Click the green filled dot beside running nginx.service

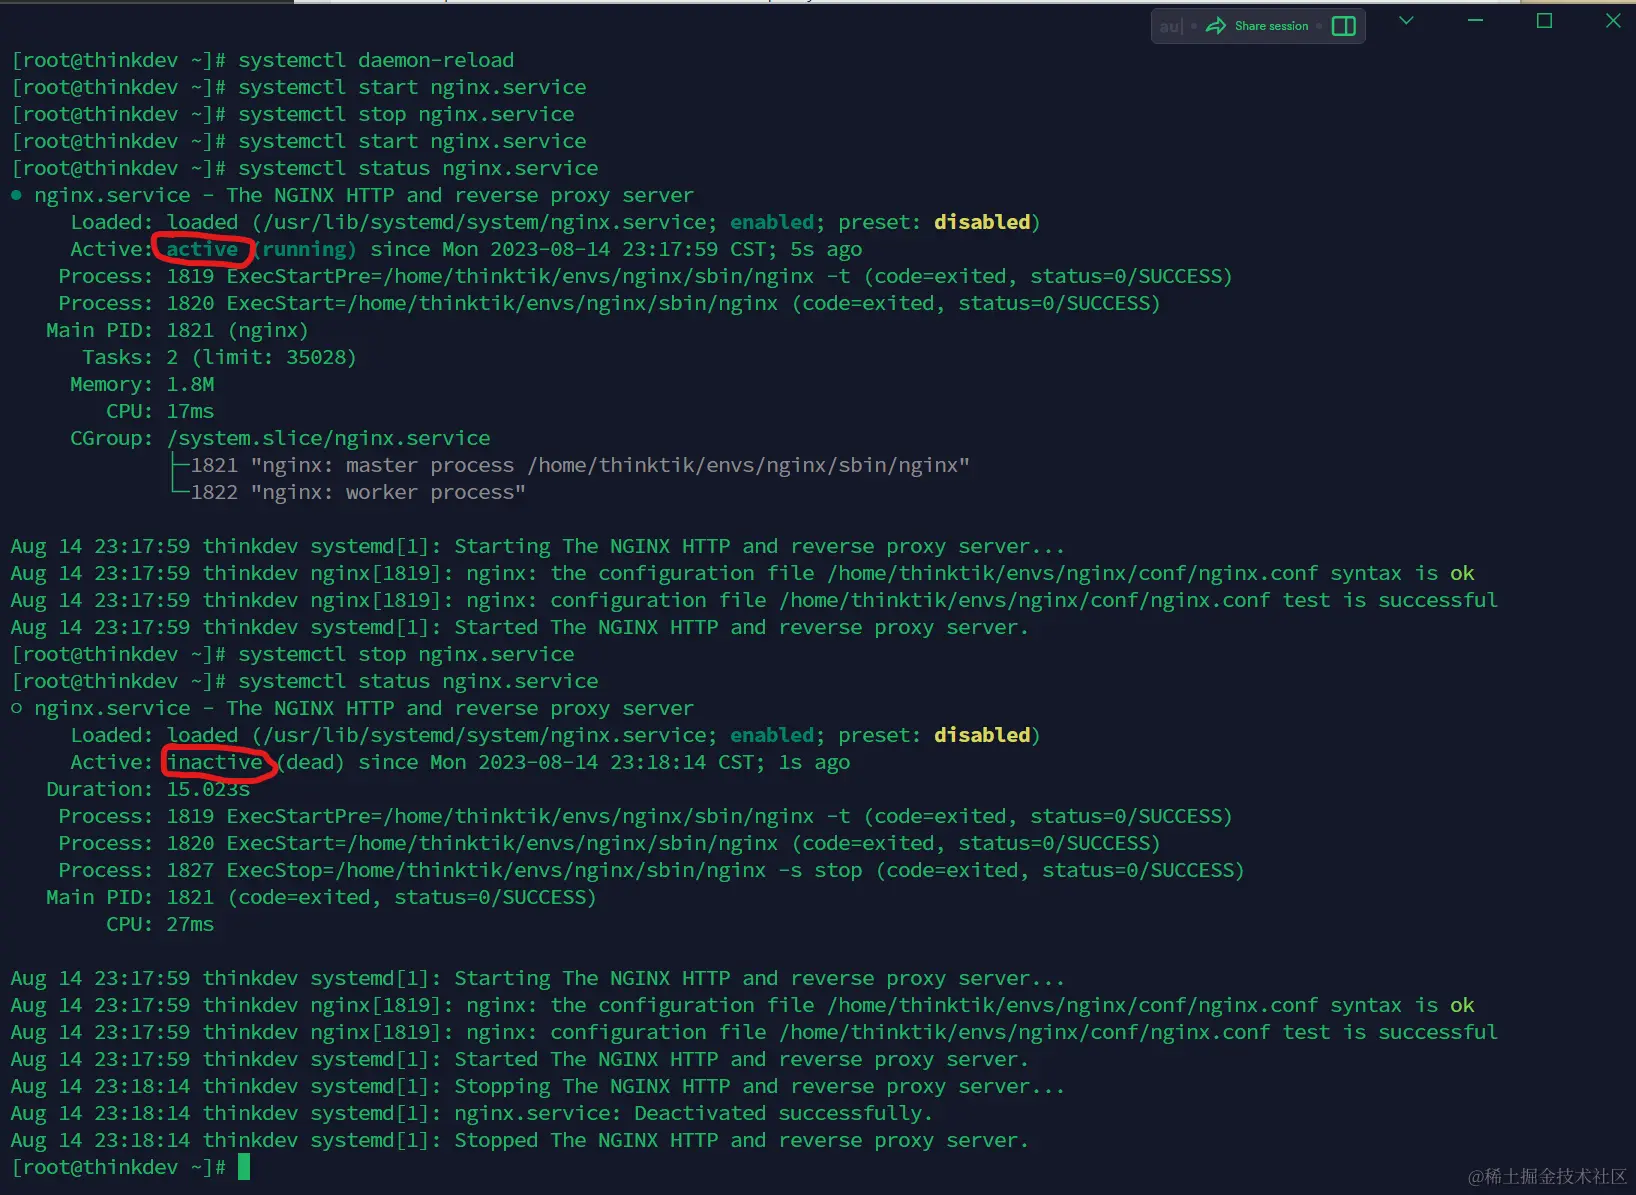(16, 195)
